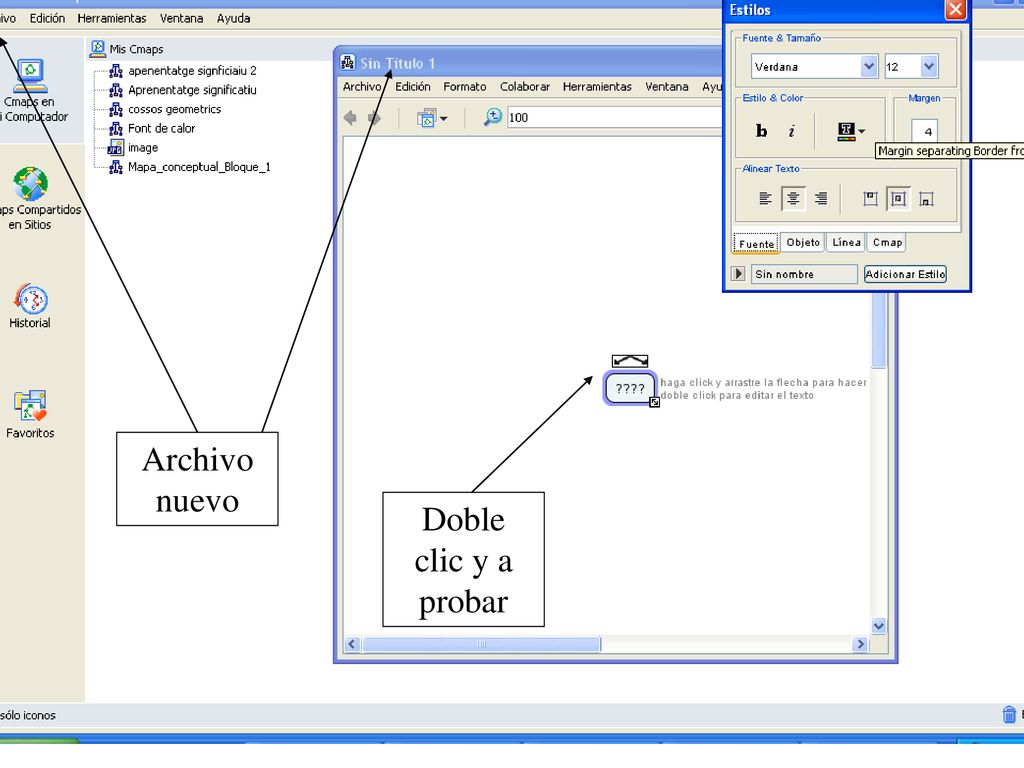
Task: Click the zoom magnifier icon
Action: [x=492, y=118]
